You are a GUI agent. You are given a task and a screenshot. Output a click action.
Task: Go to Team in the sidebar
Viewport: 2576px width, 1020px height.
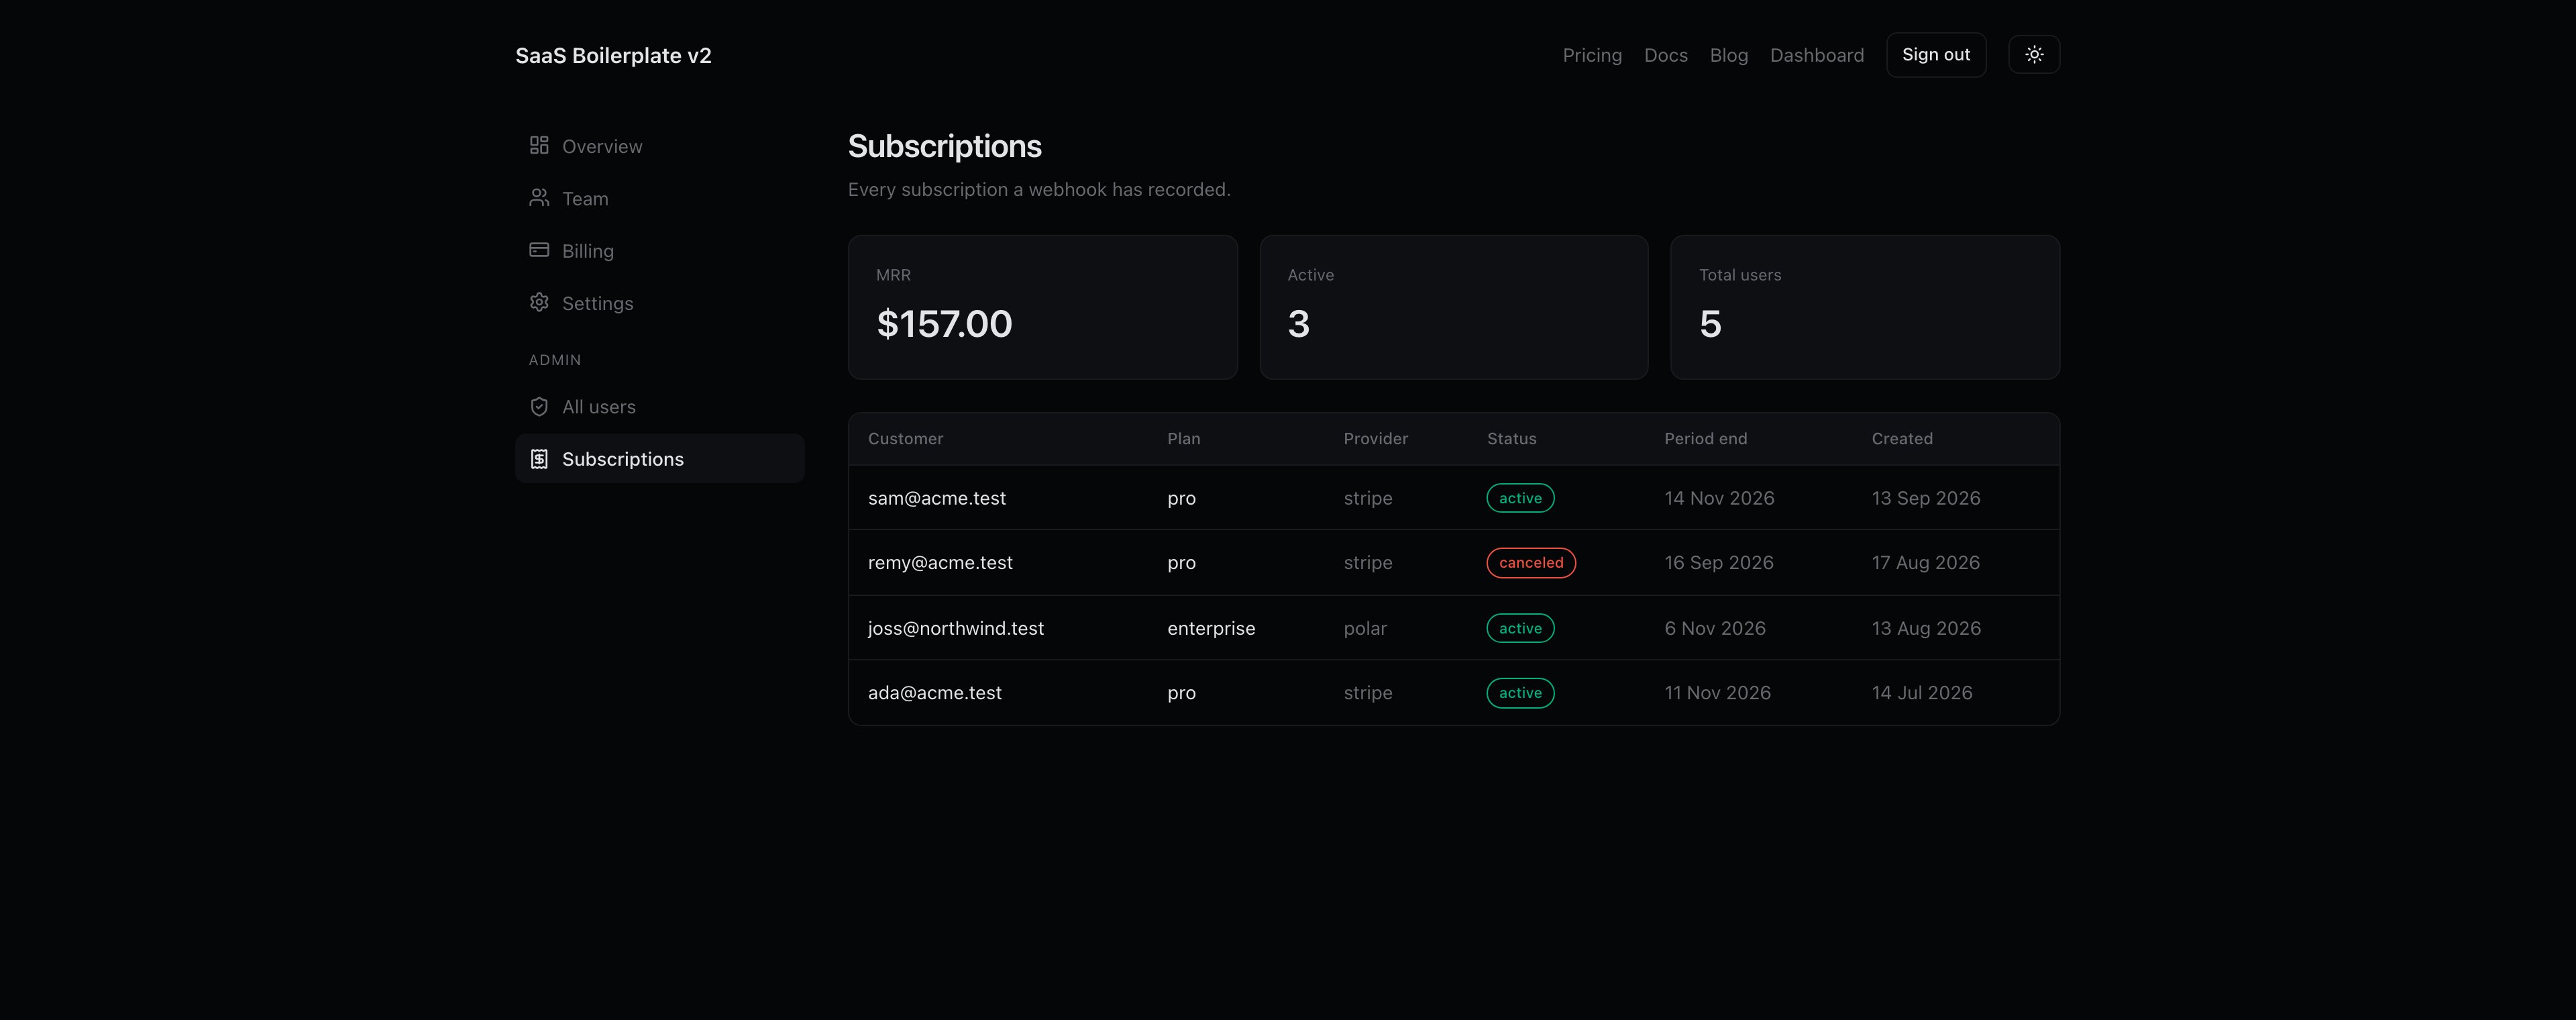[659, 198]
